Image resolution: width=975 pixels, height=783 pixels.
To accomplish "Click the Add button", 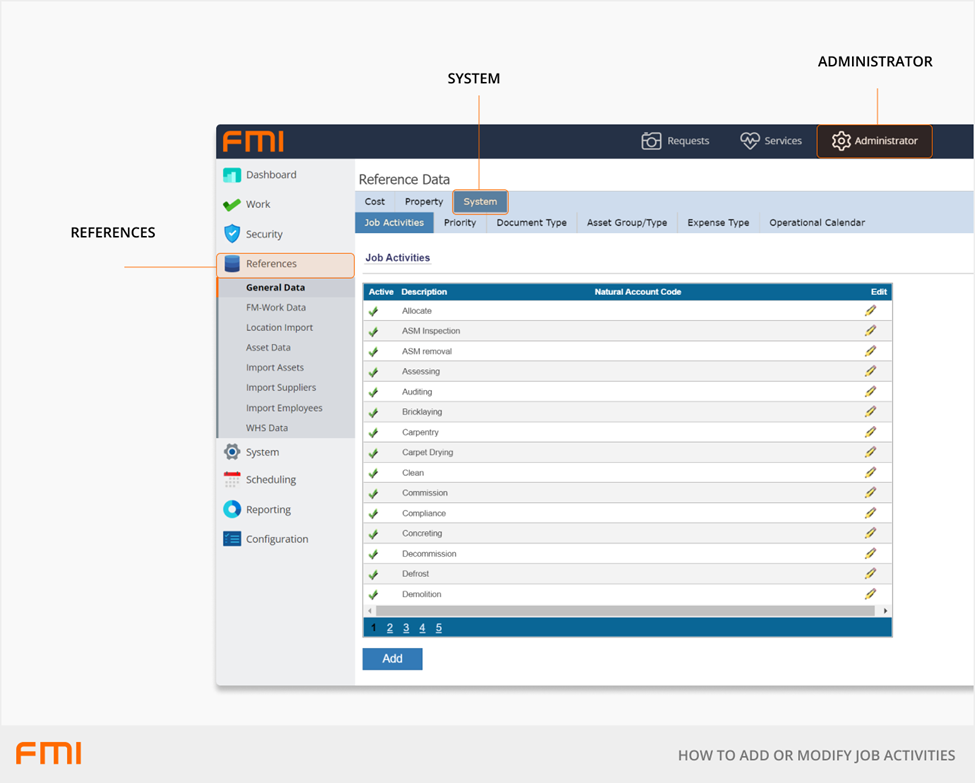I will pos(392,659).
